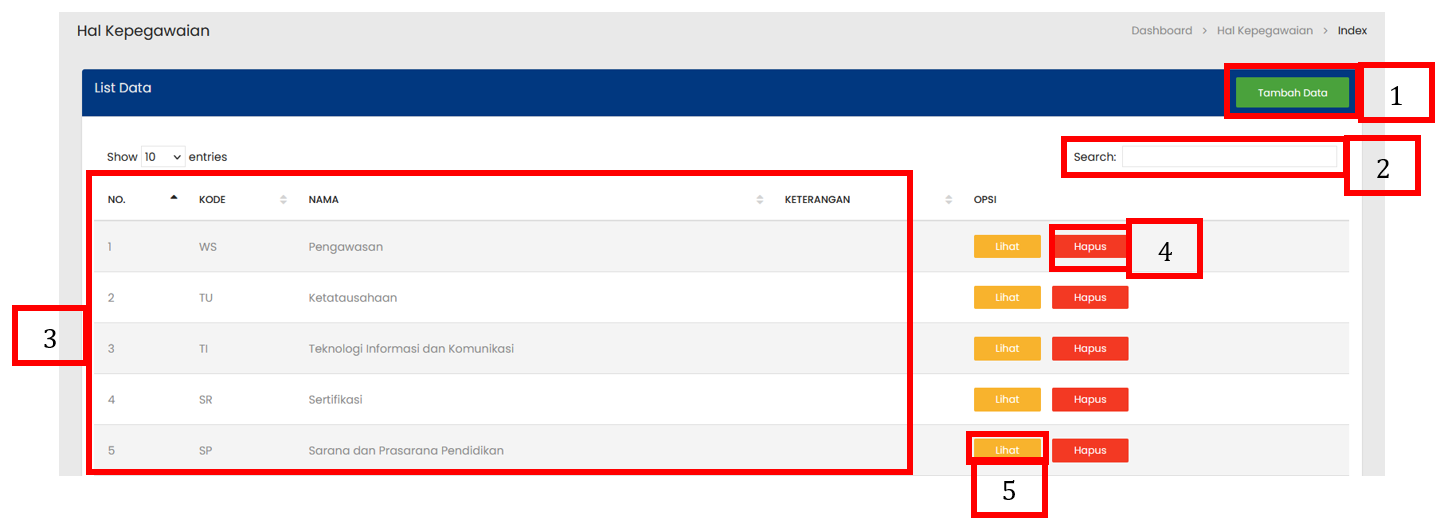View the Pengawasan row with Lihat

pyautogui.click(x=1007, y=247)
